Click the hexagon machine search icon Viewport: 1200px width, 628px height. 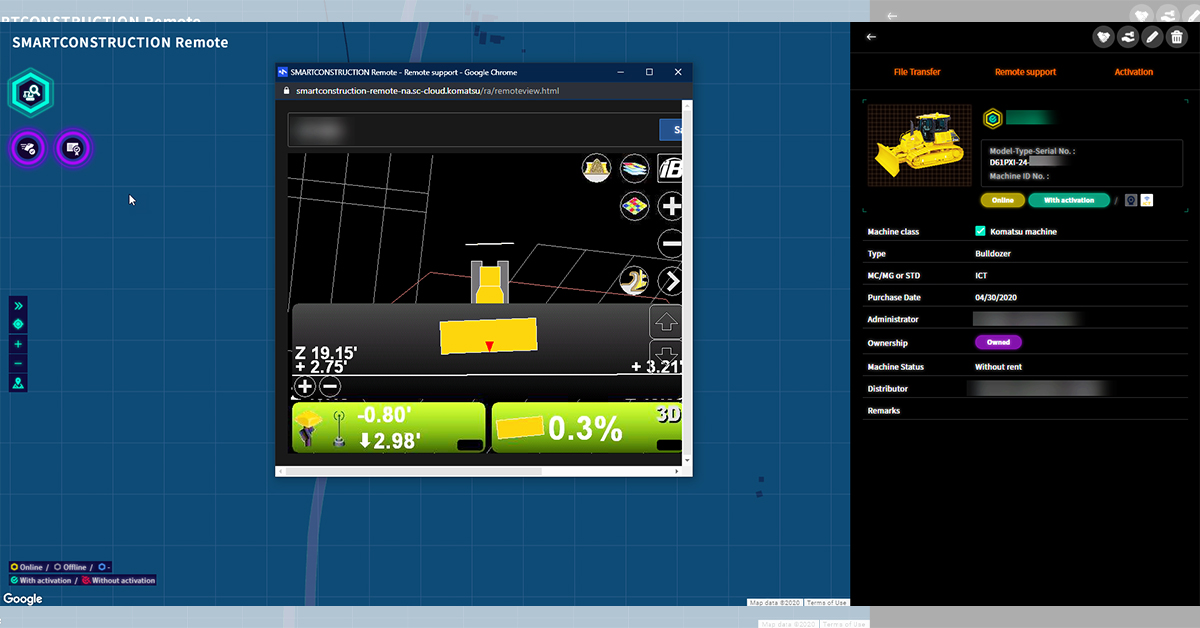coord(31,93)
